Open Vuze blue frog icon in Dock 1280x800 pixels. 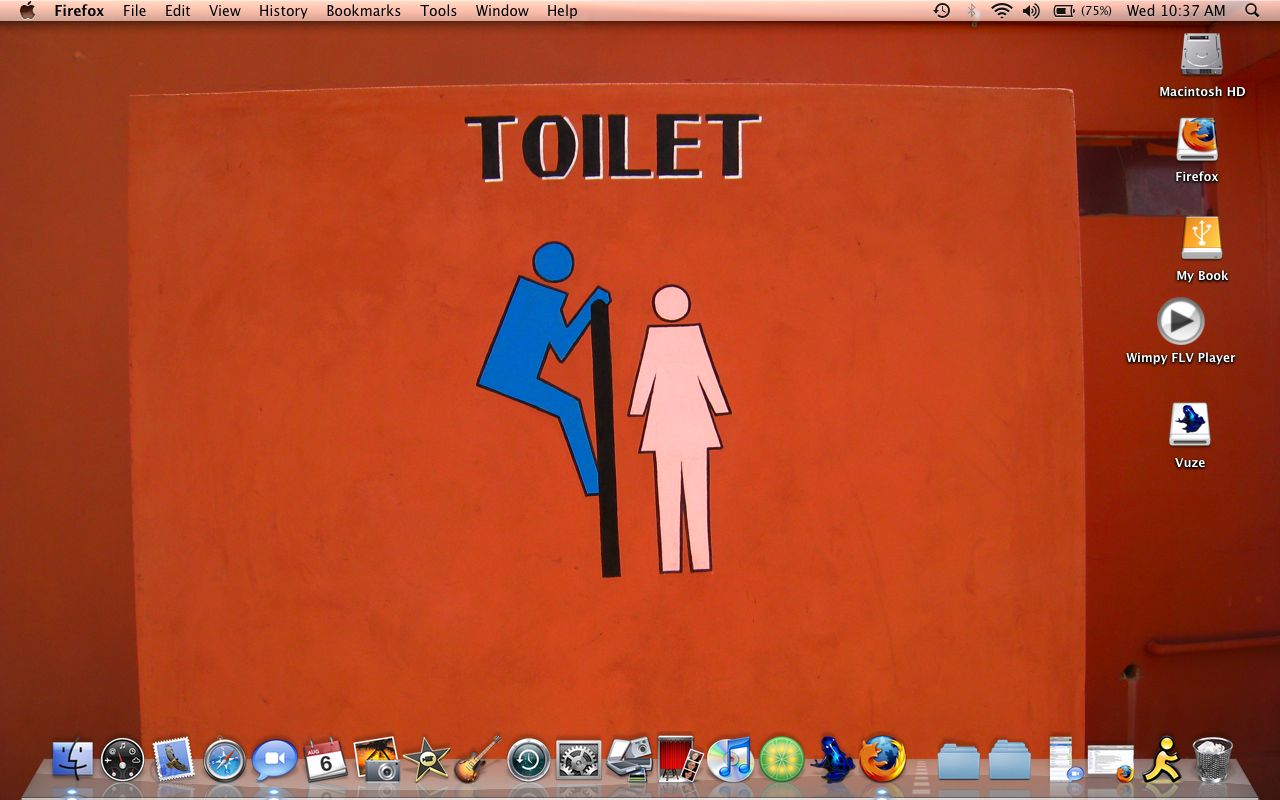[x=832, y=760]
